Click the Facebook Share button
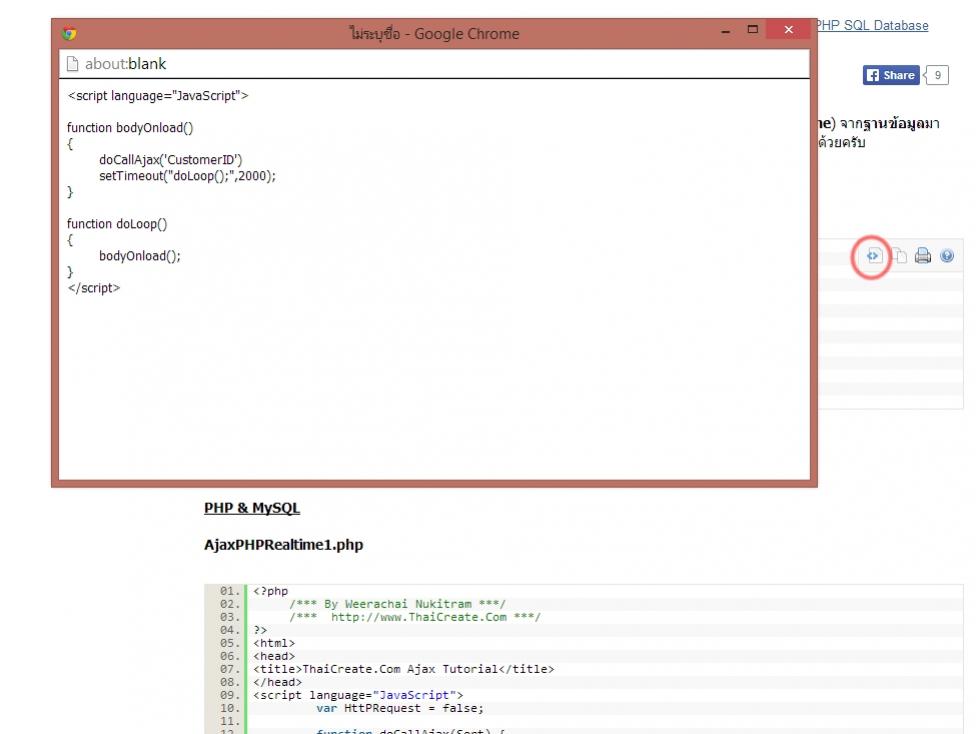976x734 pixels. point(891,75)
